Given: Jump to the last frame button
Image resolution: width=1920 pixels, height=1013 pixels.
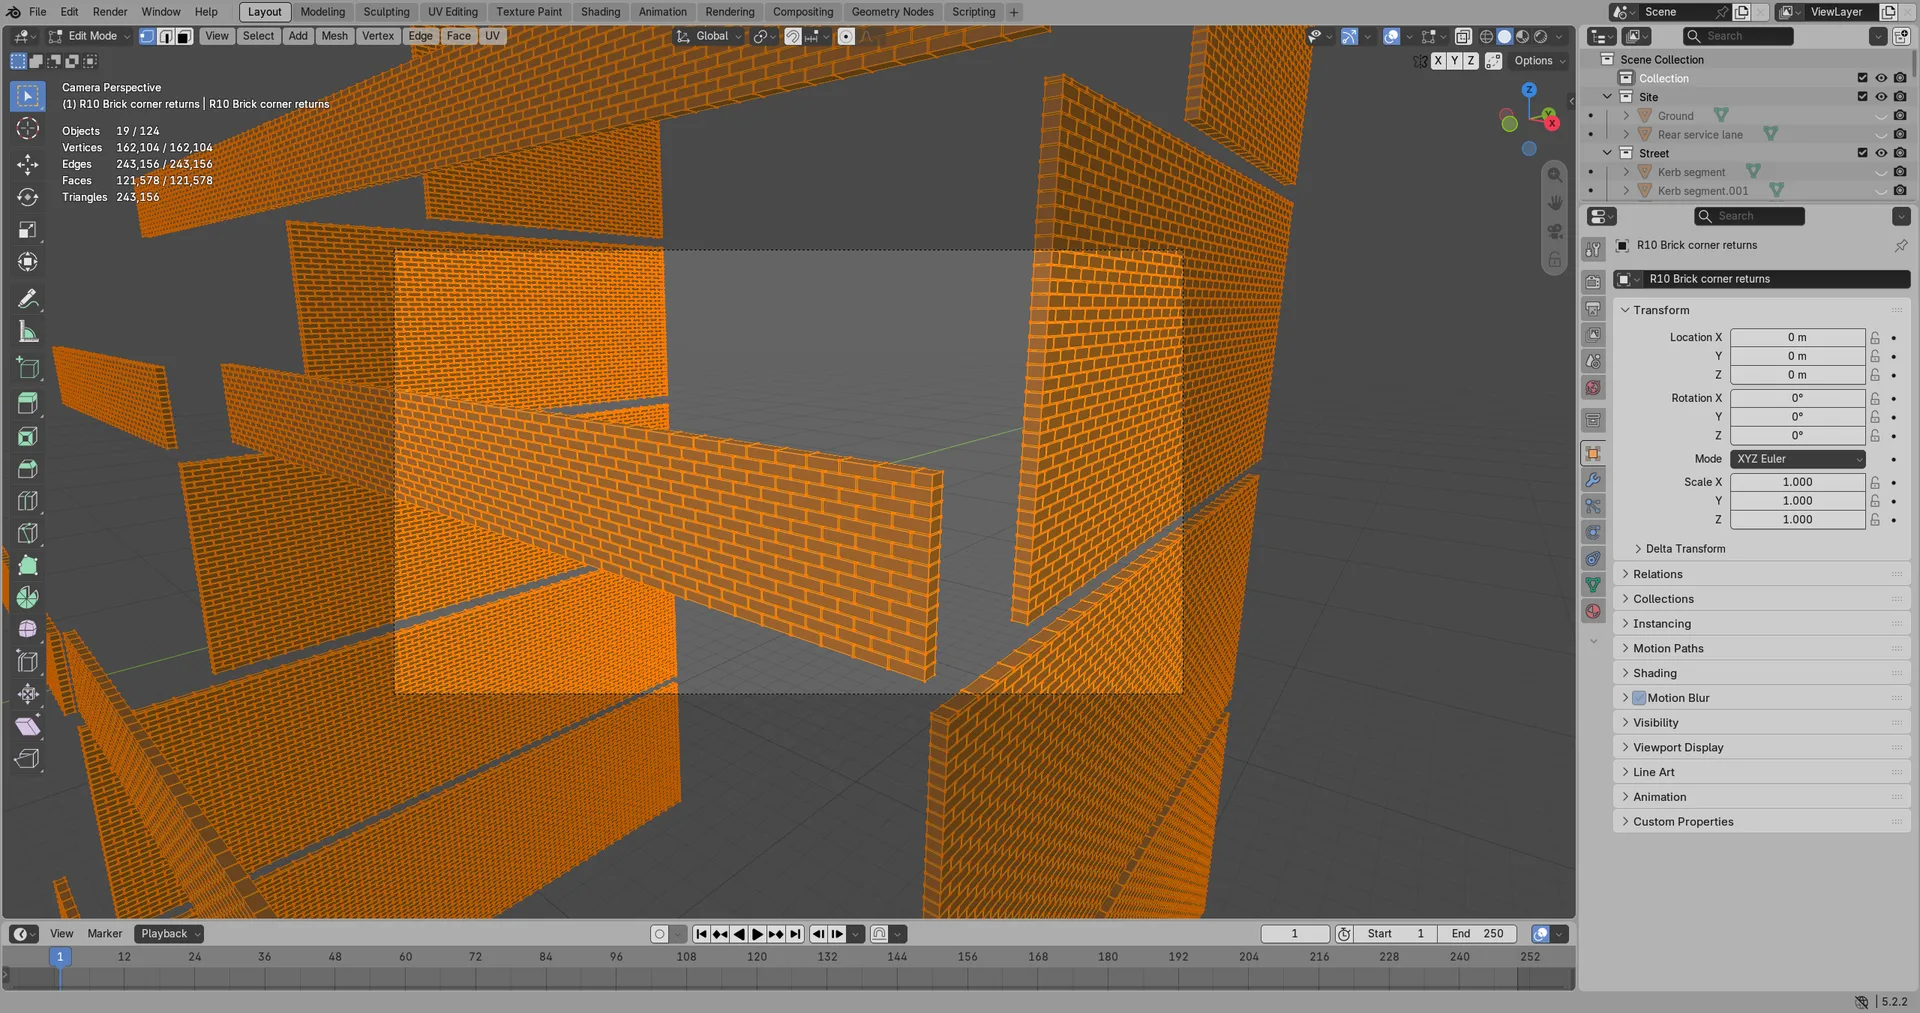Looking at the screenshot, I should pos(796,934).
